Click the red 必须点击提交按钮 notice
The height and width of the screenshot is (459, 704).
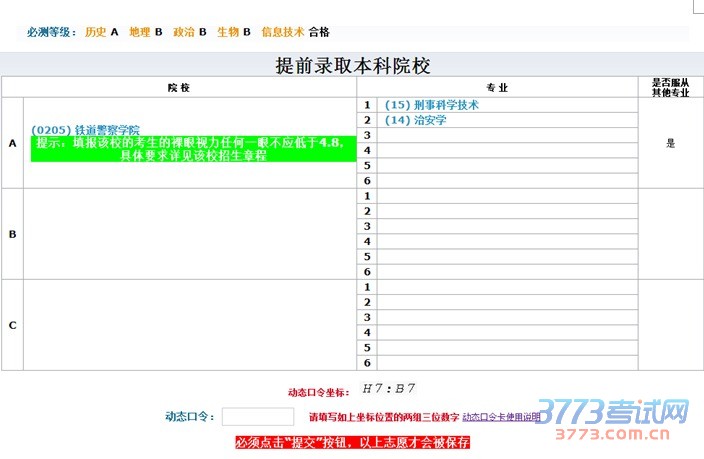point(352,442)
